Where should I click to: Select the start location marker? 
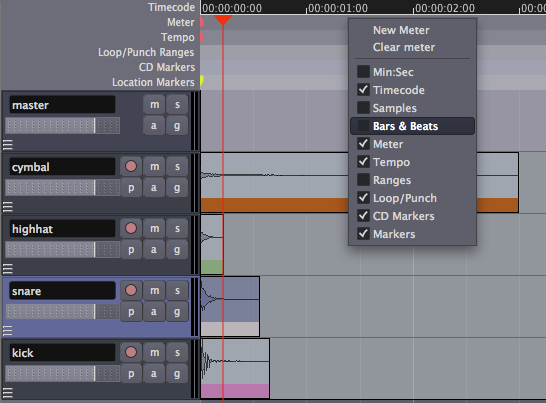tap(202, 82)
